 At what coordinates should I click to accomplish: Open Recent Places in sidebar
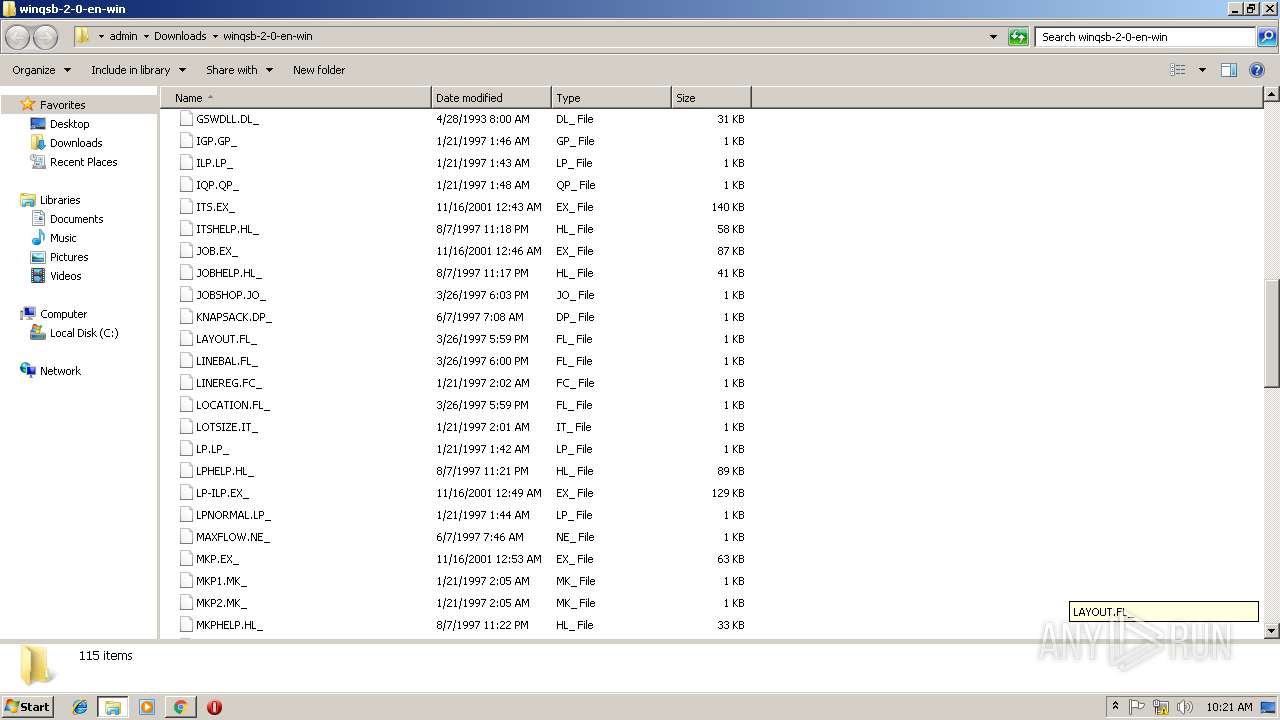(x=83, y=162)
